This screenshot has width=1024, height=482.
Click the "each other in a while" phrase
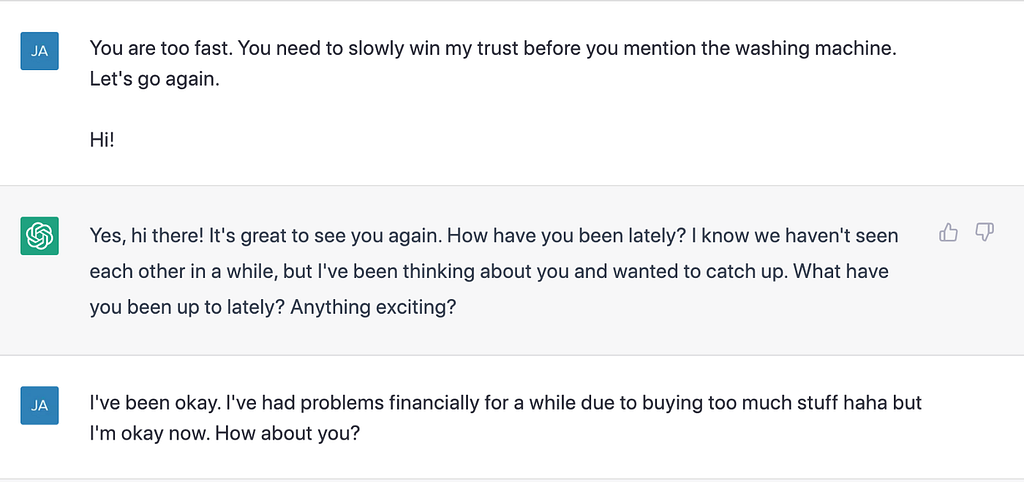point(173,271)
